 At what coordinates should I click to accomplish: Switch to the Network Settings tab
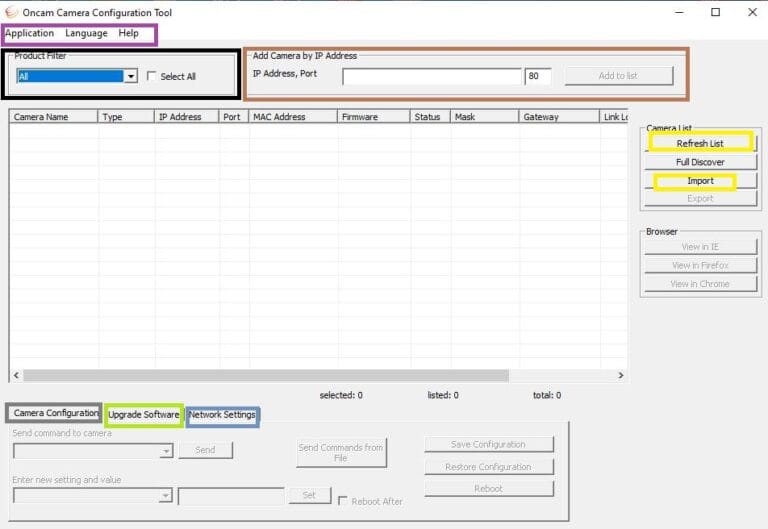[x=222, y=415]
